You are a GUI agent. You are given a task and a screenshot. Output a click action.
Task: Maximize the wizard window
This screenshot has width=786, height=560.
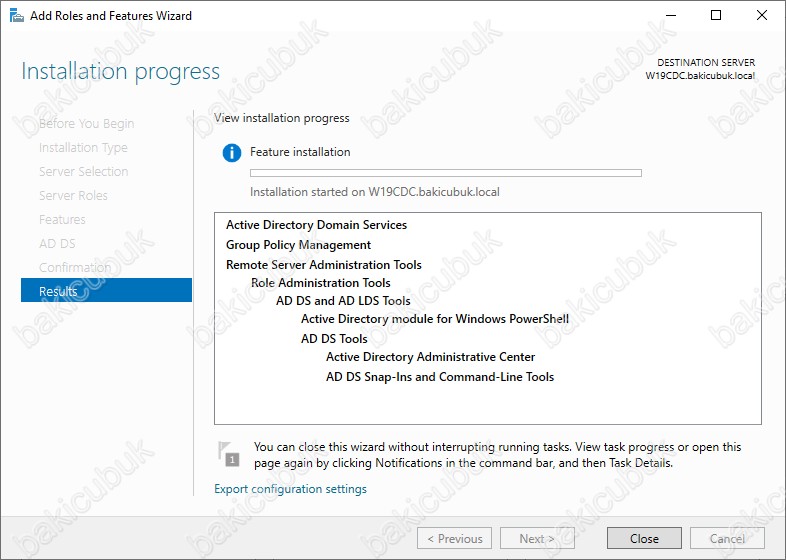click(716, 15)
